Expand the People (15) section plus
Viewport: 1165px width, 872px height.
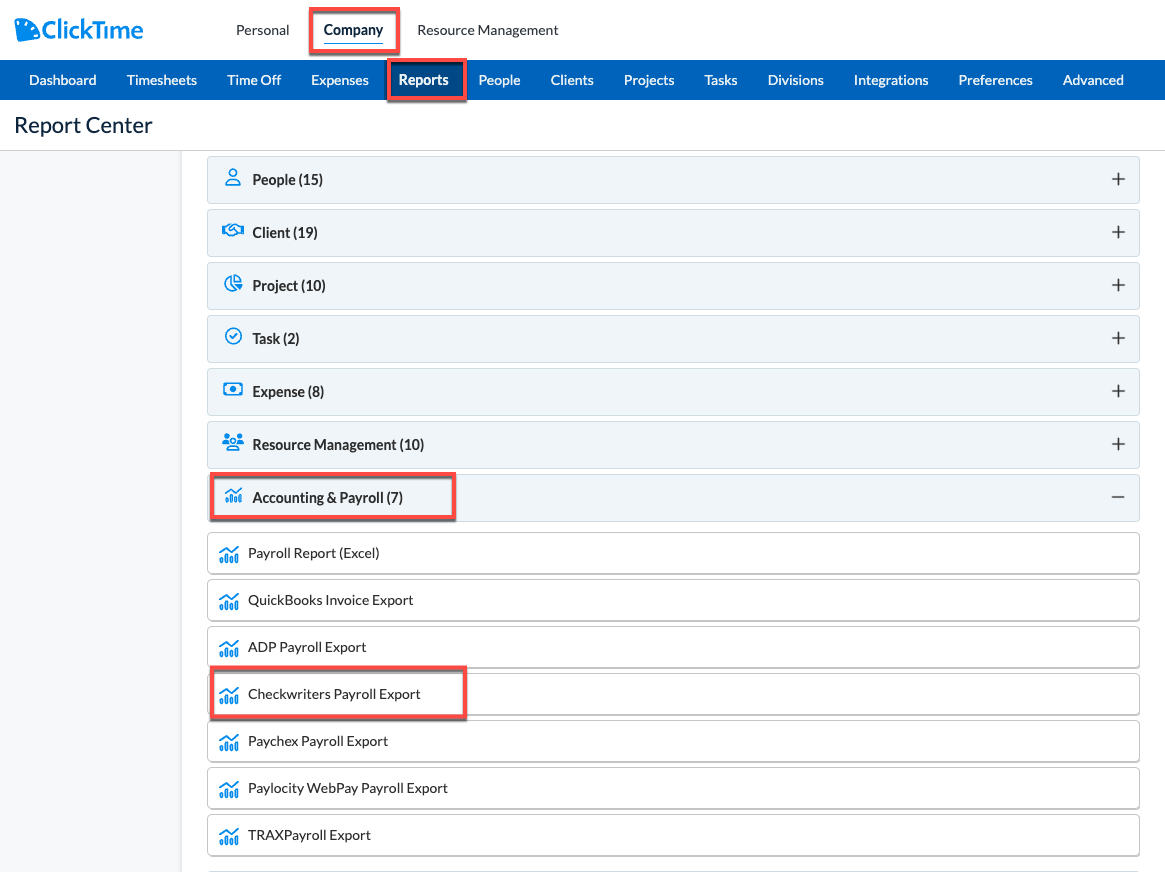[x=1117, y=179]
